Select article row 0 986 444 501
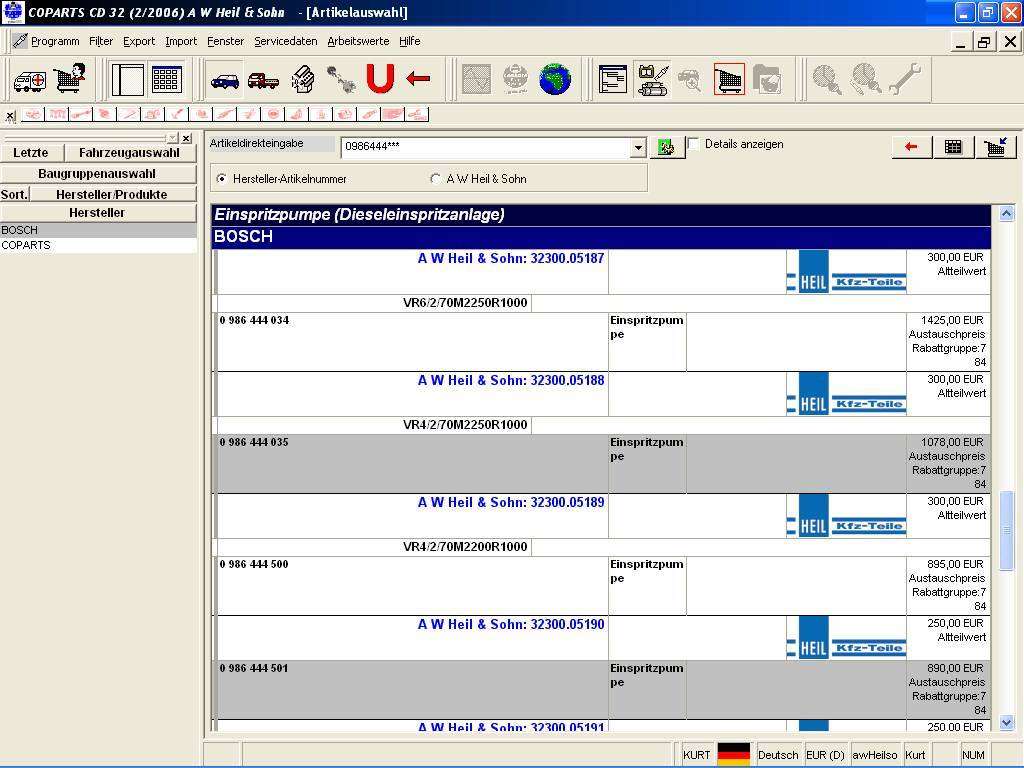This screenshot has width=1024, height=768. pyautogui.click(x=603, y=690)
